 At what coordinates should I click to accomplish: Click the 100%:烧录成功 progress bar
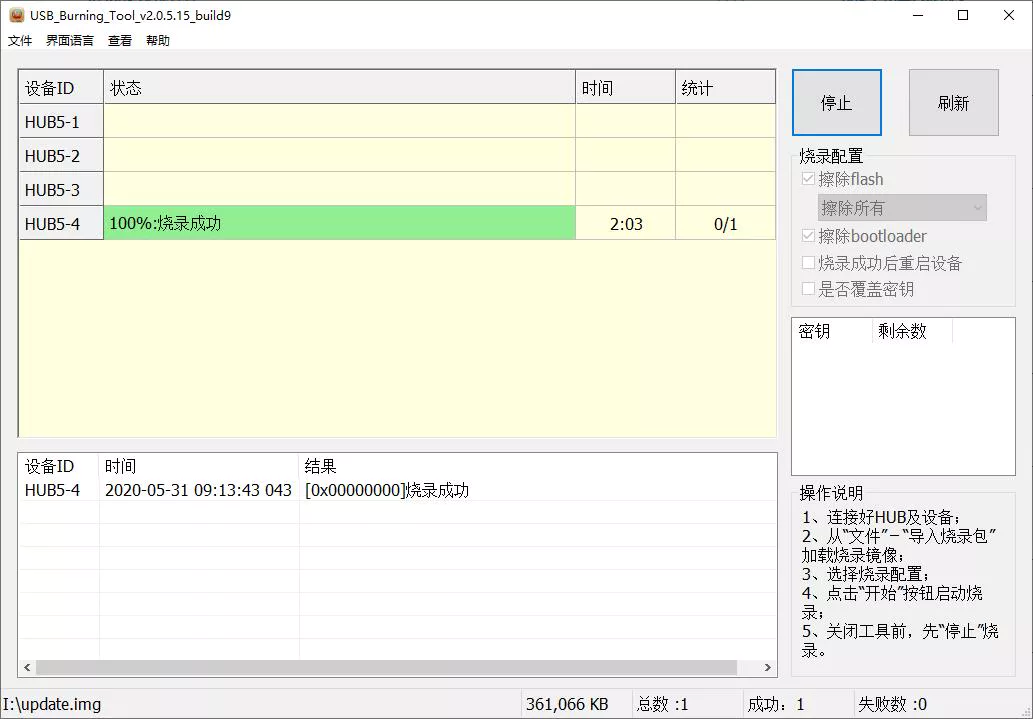pos(339,223)
